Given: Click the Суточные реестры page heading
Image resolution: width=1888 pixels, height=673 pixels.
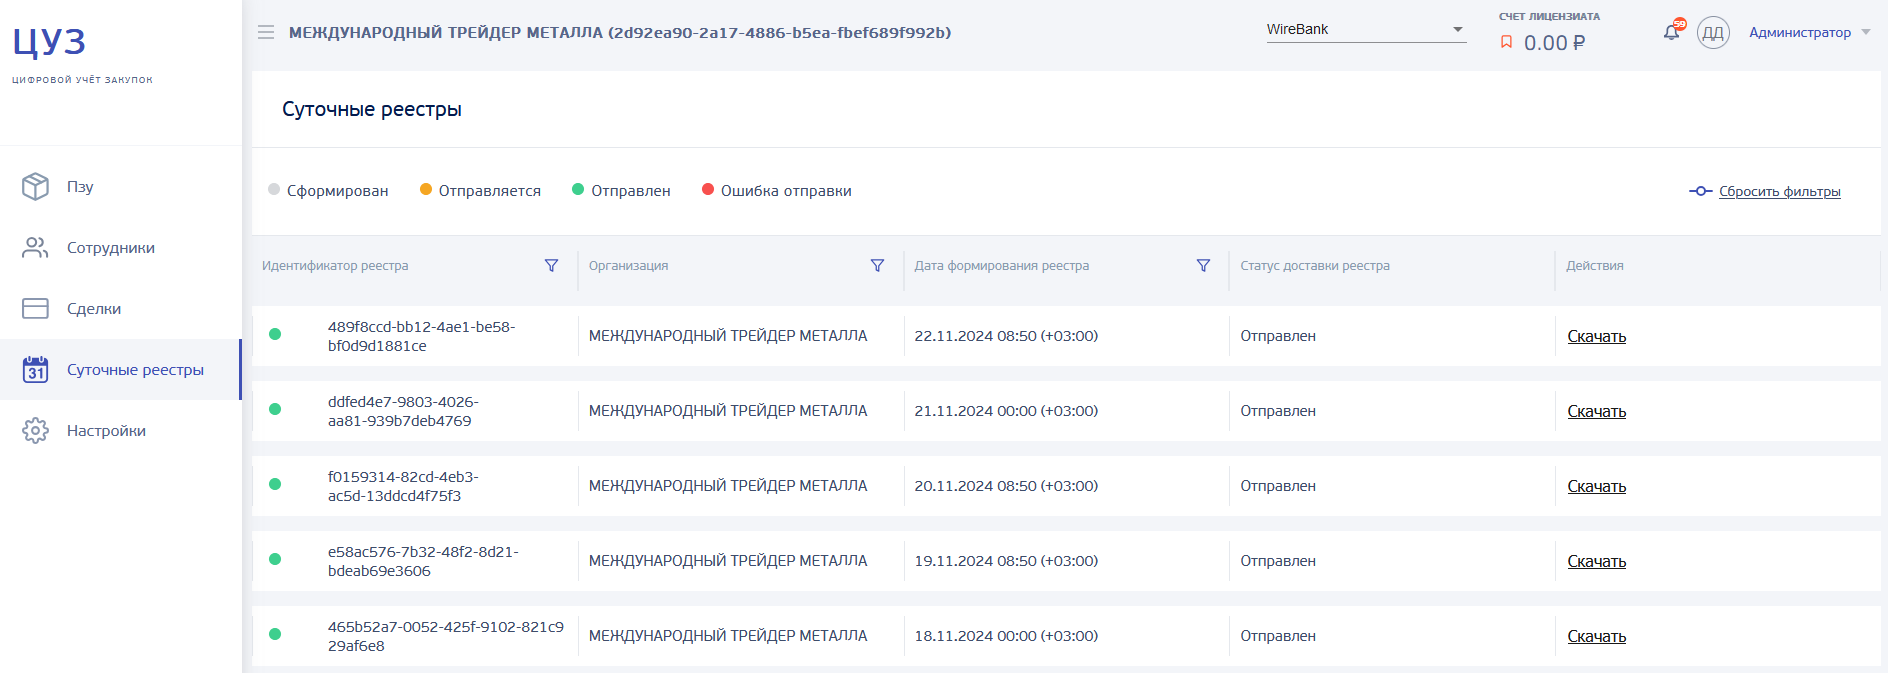Looking at the screenshot, I should [x=372, y=109].
